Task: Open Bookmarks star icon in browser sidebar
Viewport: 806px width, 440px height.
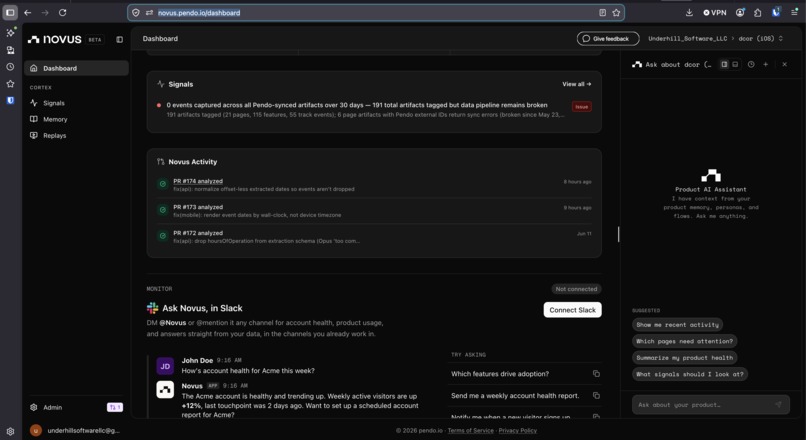Action: (10, 84)
